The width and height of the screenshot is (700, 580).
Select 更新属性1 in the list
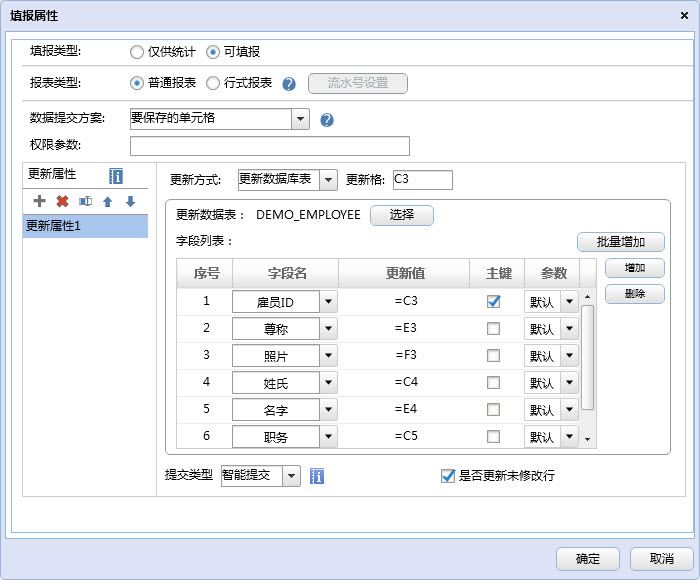click(85, 226)
